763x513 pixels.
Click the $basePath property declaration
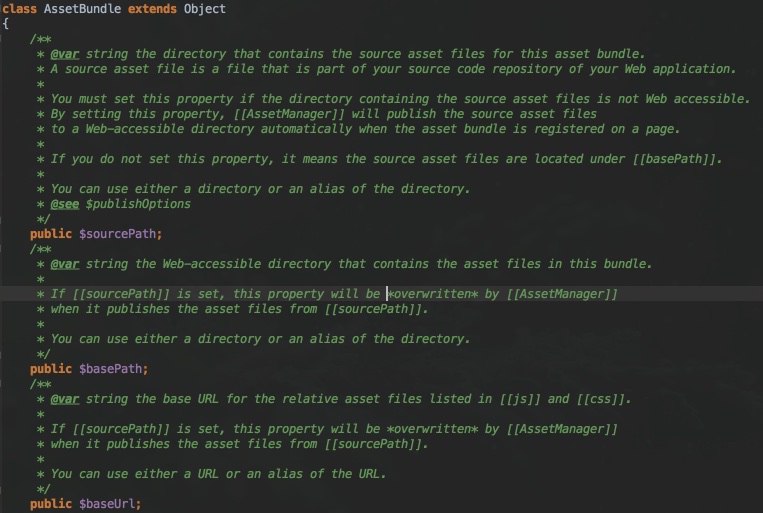pyautogui.click(x=112, y=368)
